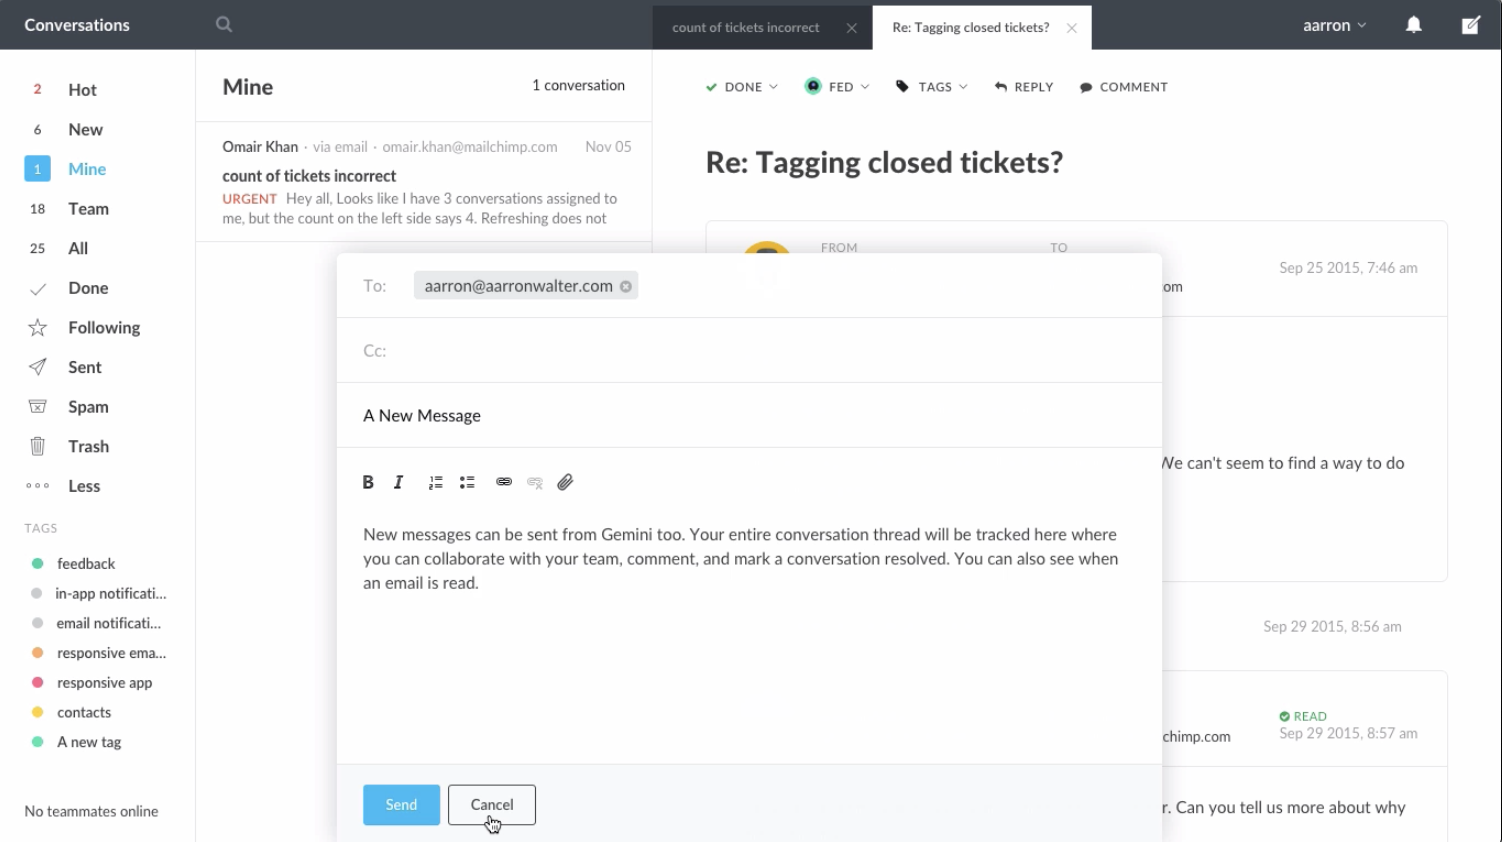Click the Conversations header title
The image size is (1502, 842).
[x=77, y=25]
